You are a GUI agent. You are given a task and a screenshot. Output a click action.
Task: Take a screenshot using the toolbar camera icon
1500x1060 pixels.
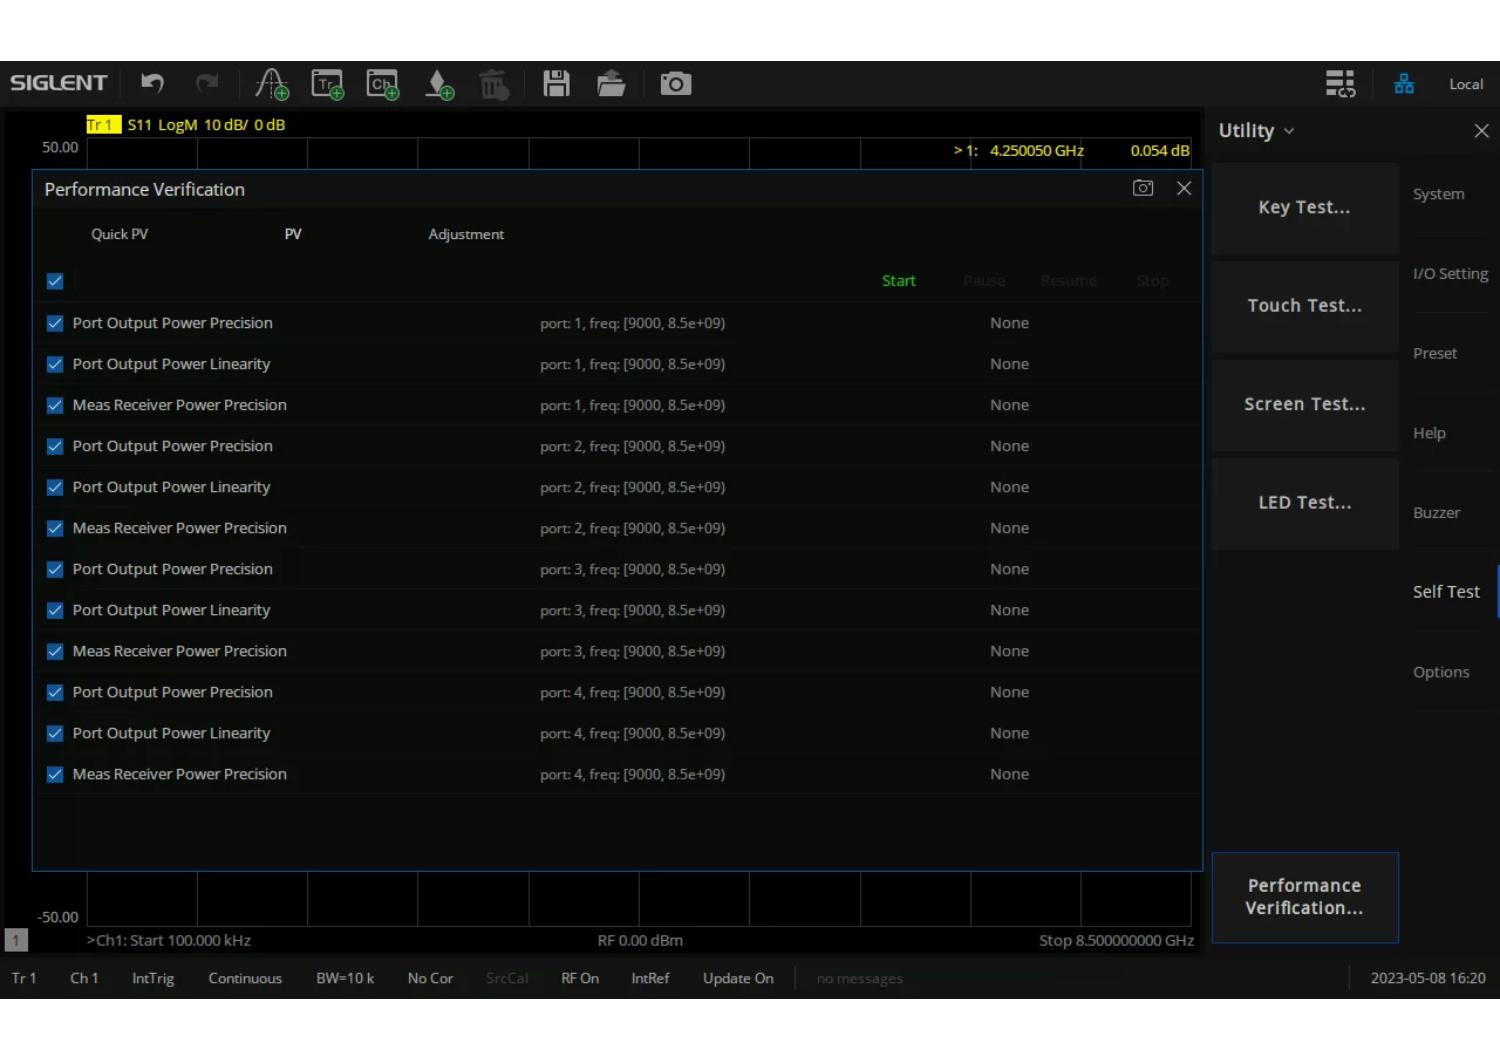(x=675, y=84)
